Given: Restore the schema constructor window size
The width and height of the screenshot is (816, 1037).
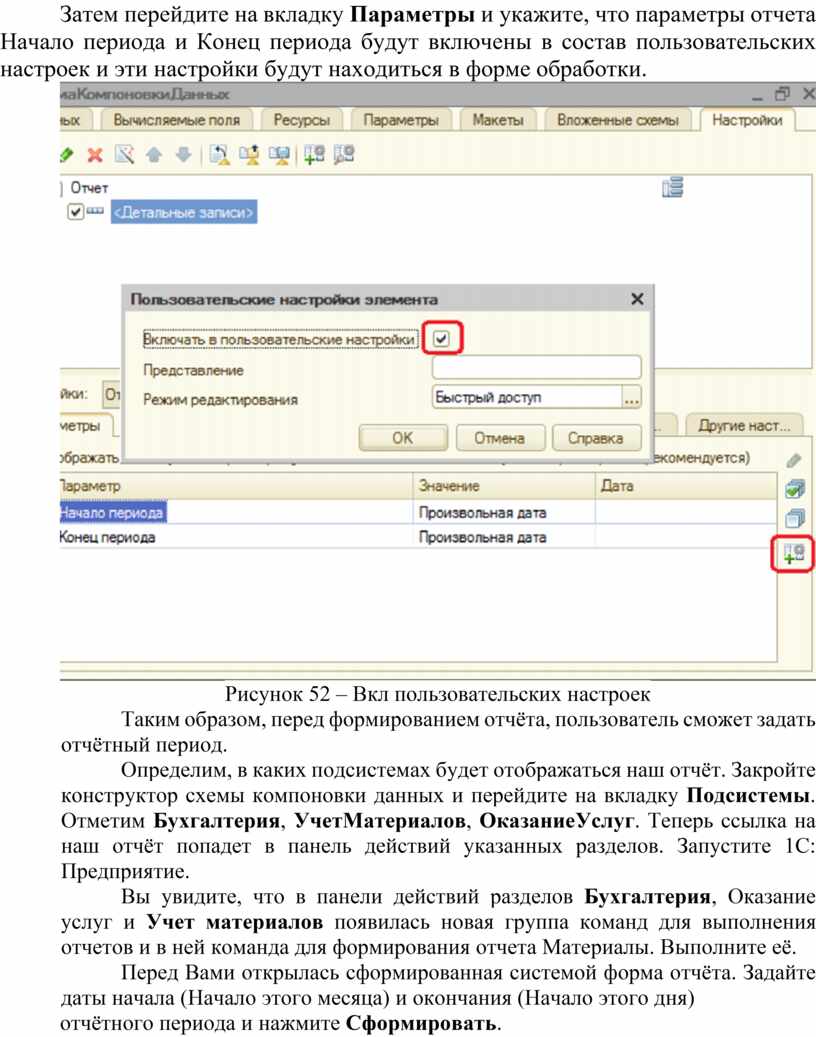Looking at the screenshot, I should pos(782,94).
